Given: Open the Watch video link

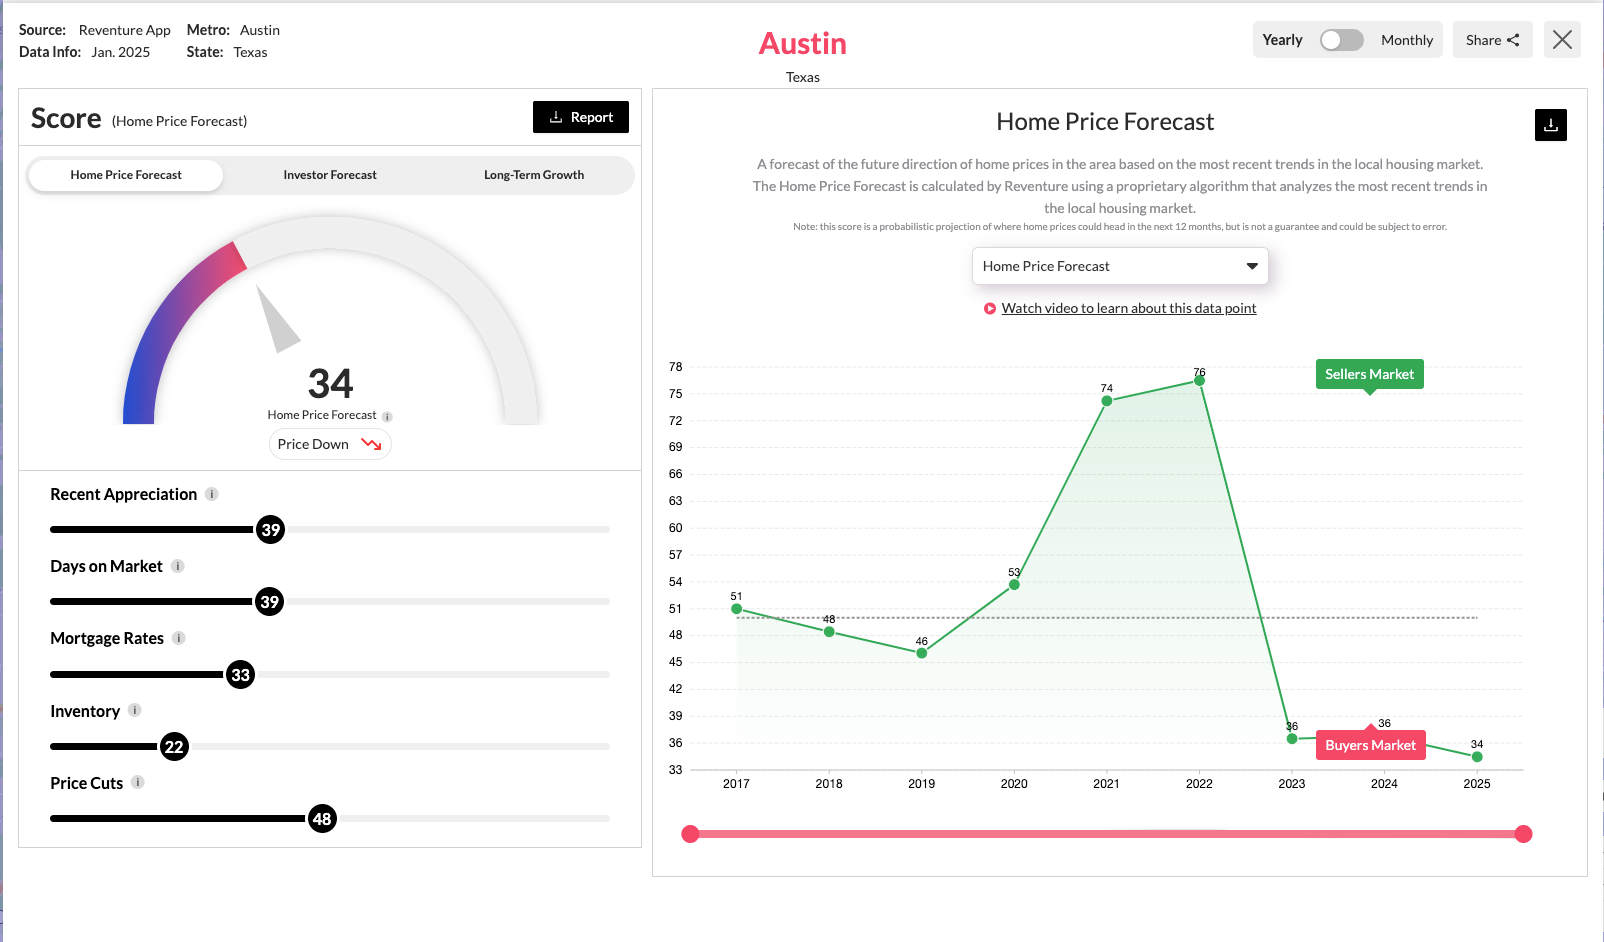Looking at the screenshot, I should (x=1128, y=308).
